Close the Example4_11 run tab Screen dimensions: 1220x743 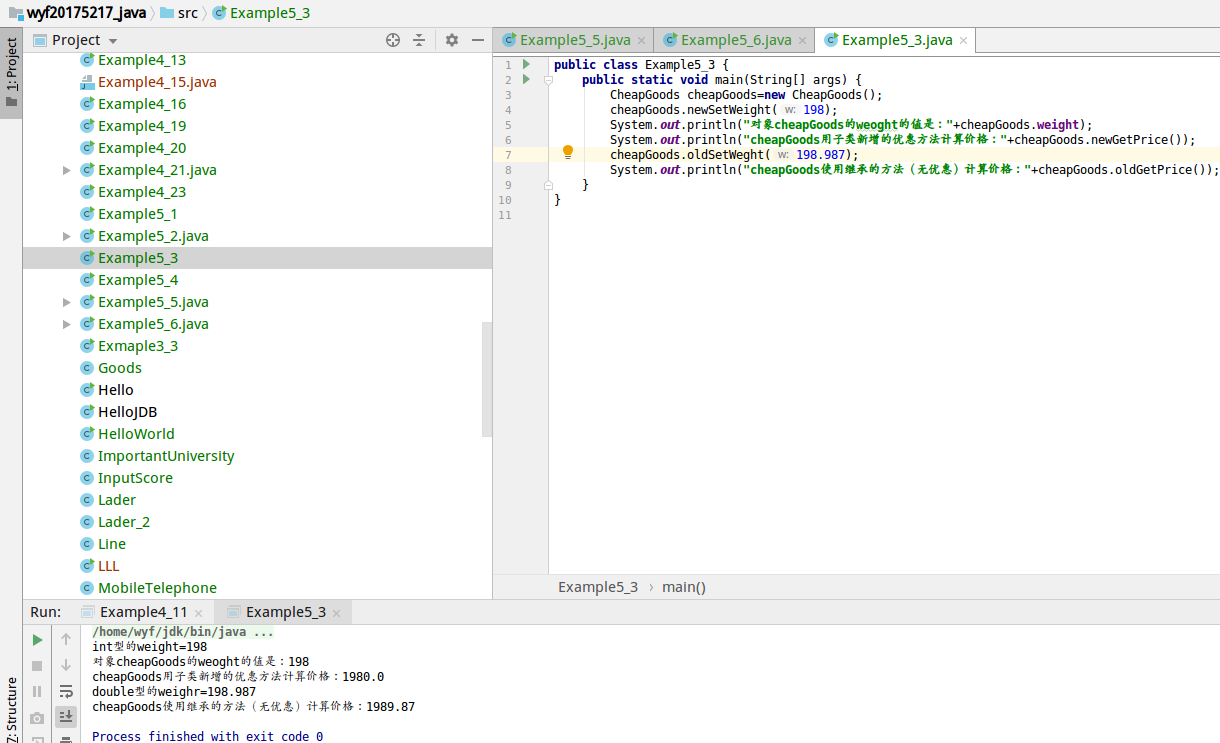(x=198, y=613)
